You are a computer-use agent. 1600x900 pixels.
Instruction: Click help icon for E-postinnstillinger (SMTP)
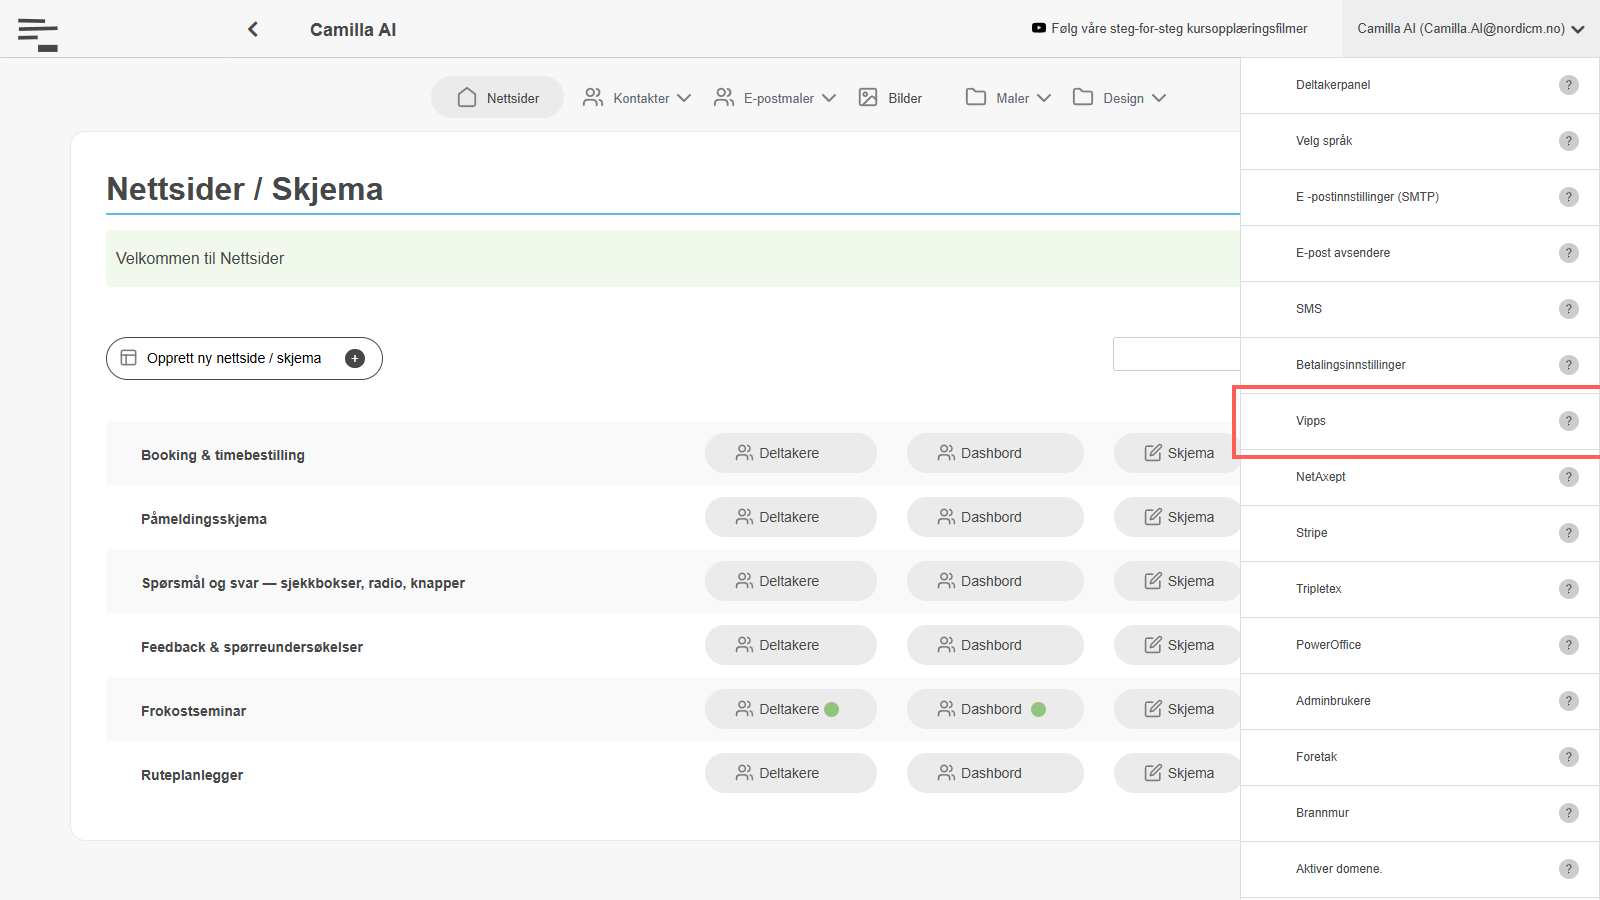[1569, 197]
